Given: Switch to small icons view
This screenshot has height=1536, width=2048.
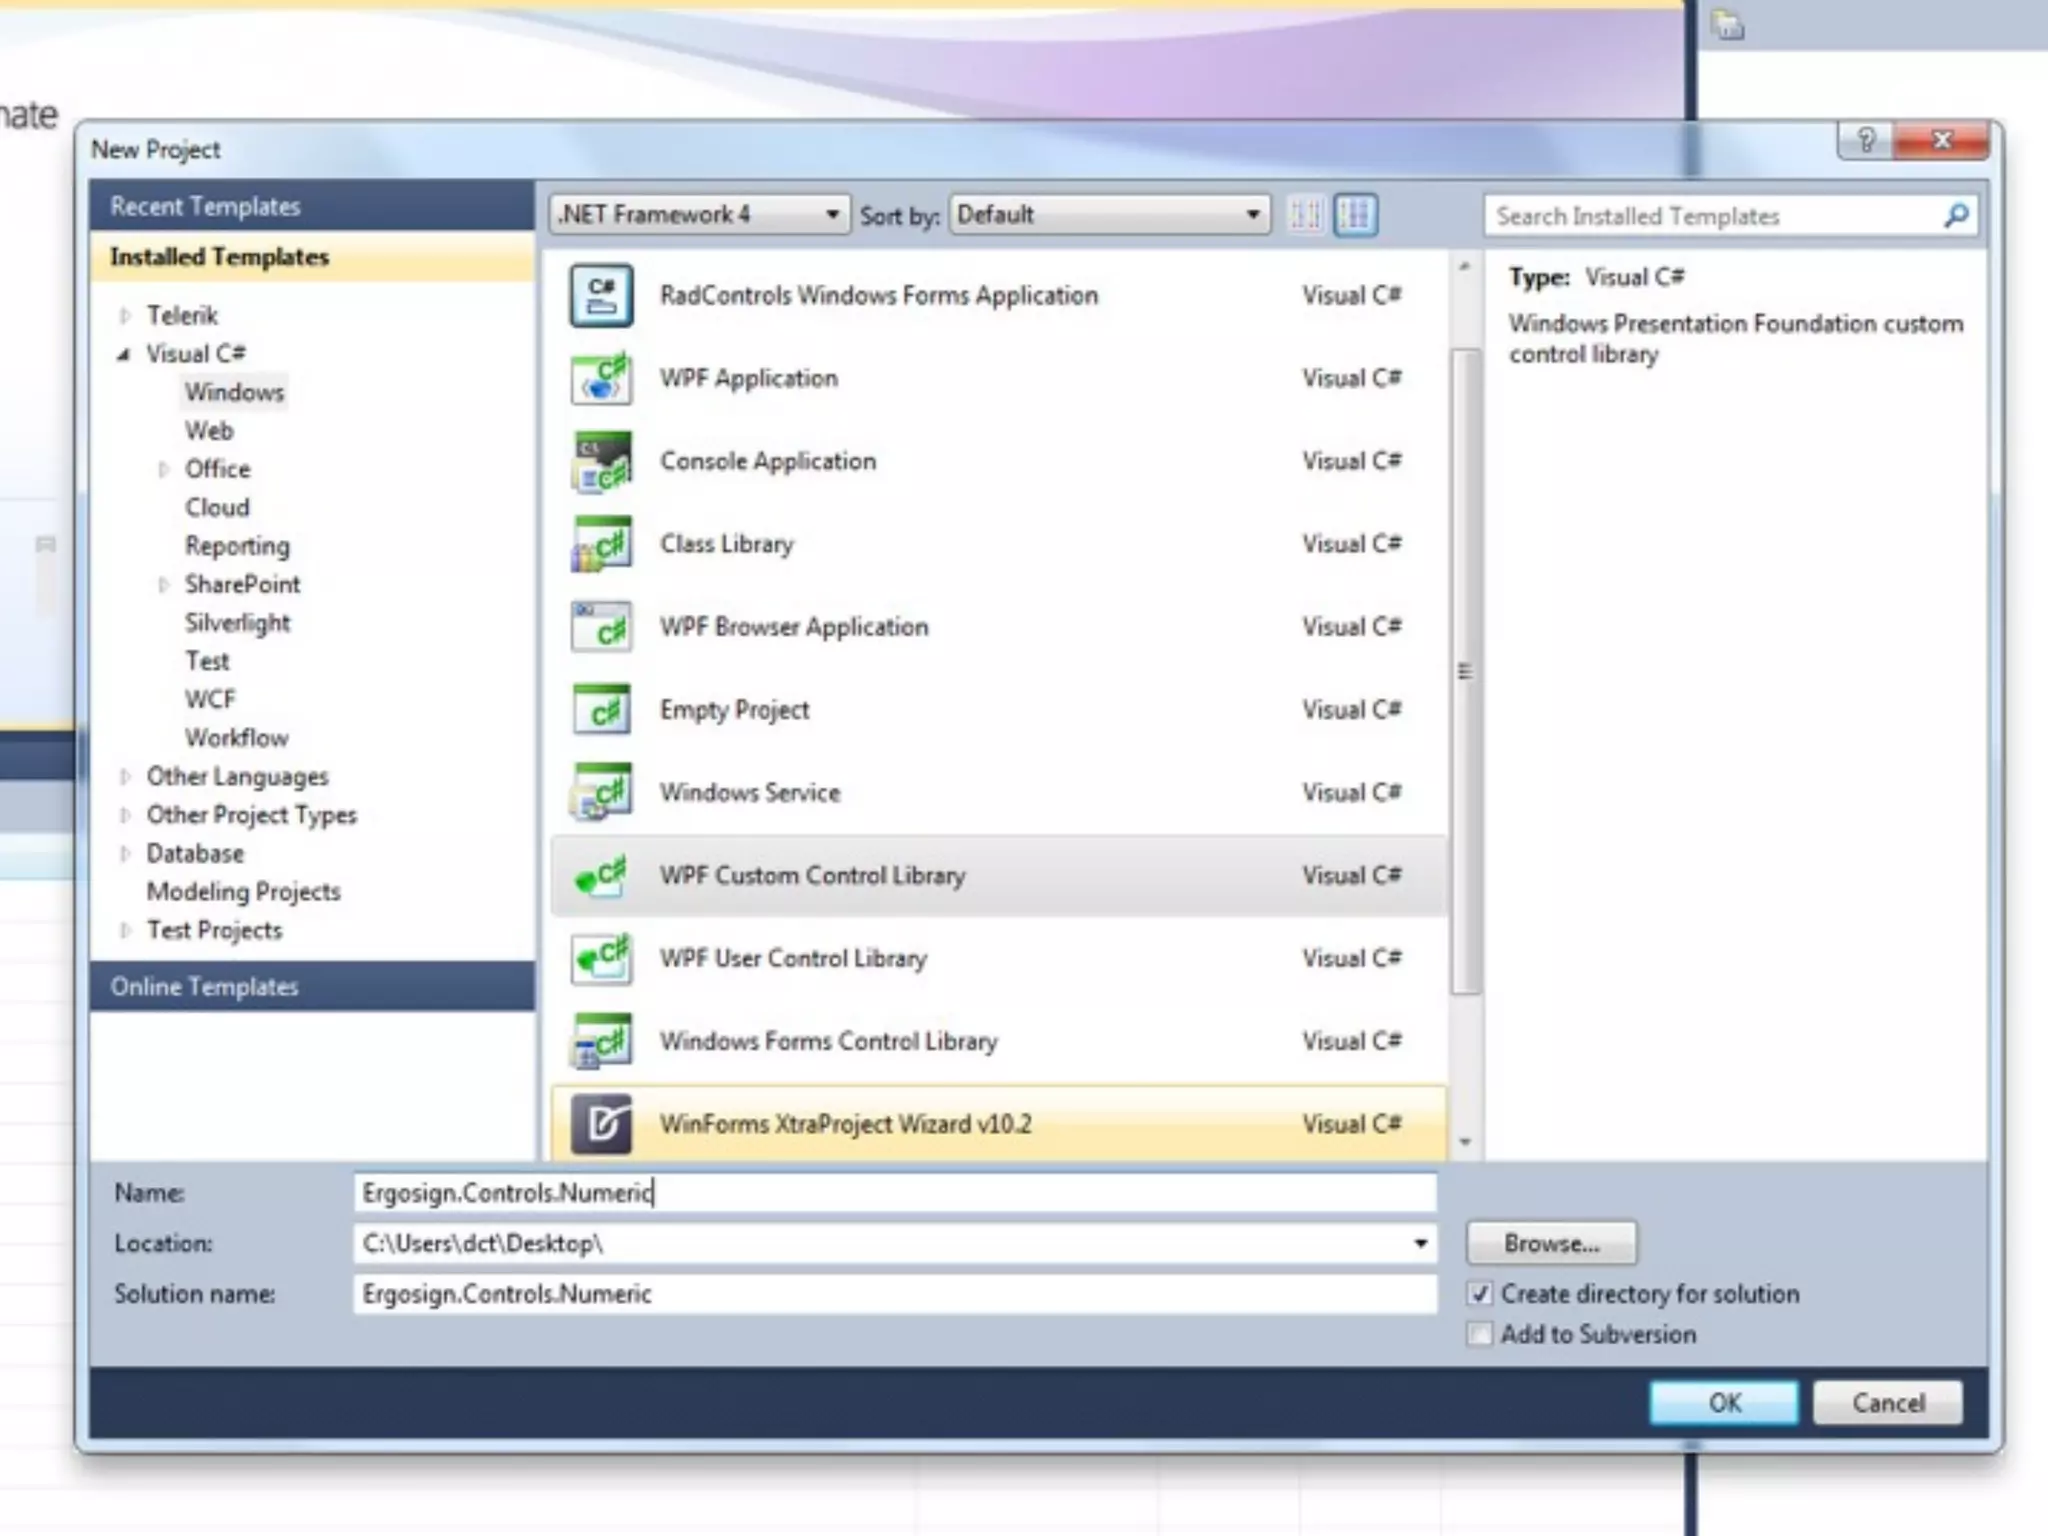Looking at the screenshot, I should point(1305,215).
